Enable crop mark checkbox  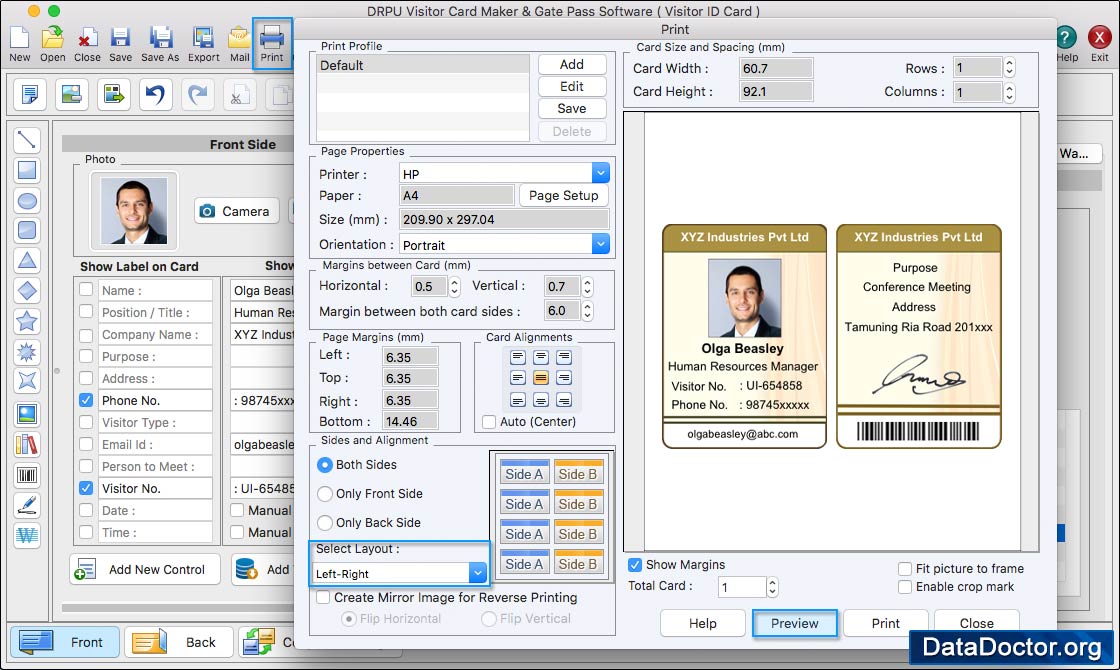[x=904, y=586]
